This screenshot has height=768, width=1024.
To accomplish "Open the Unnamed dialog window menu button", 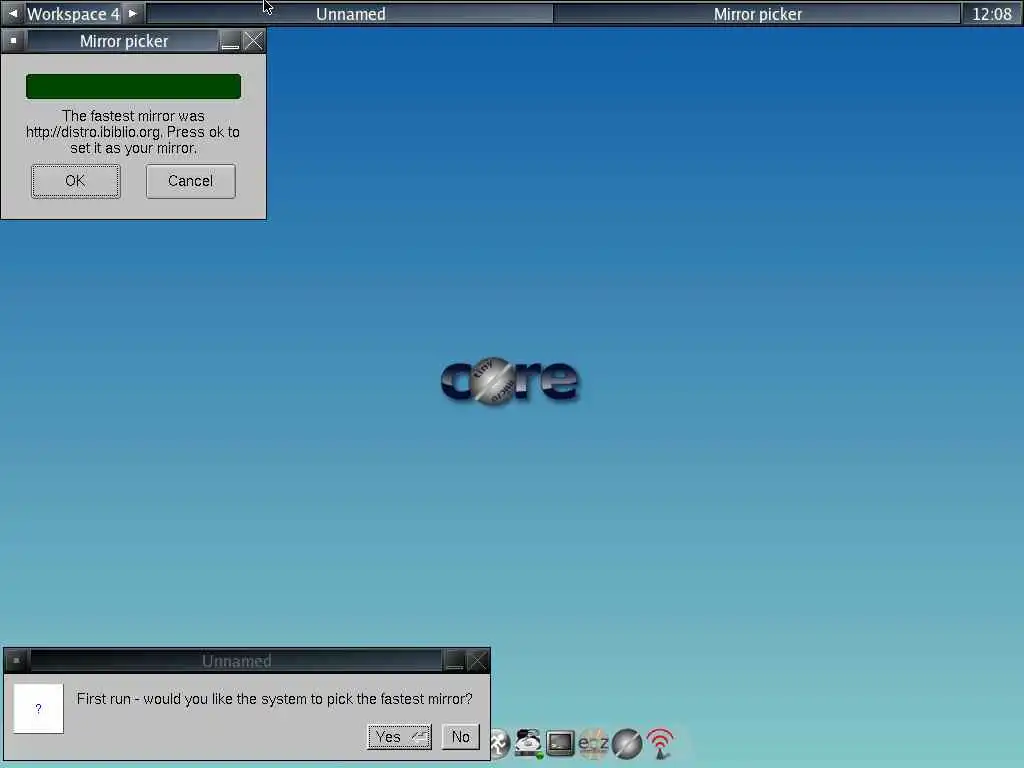I will [16, 661].
